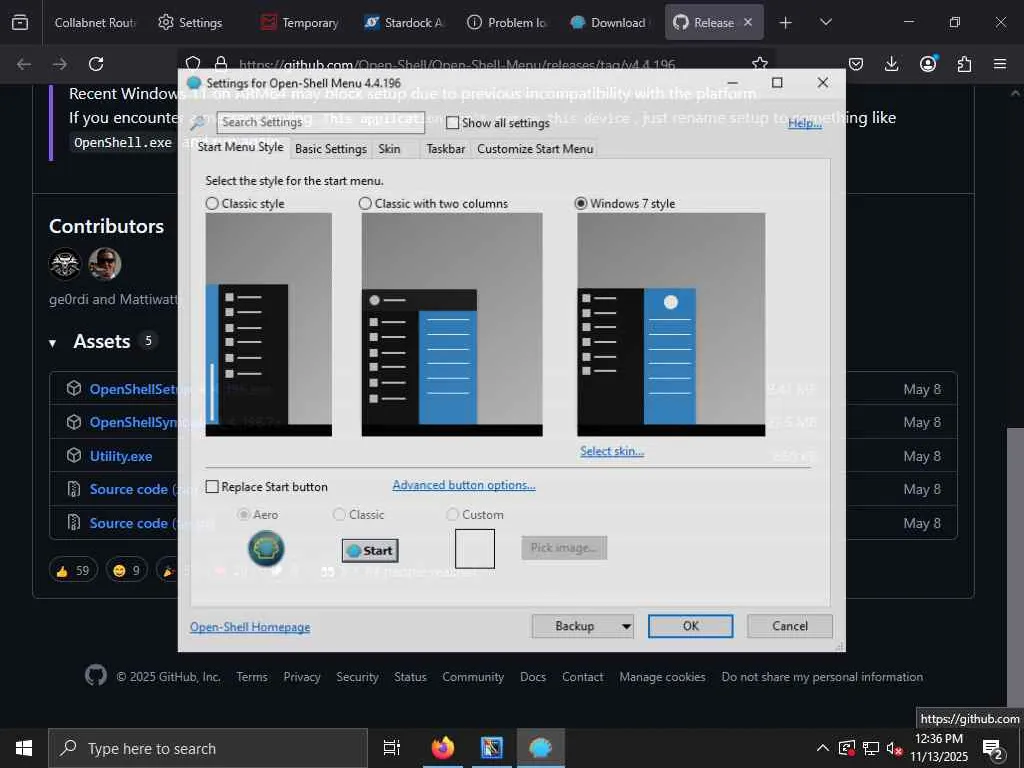Open the Firefox hamburger application menu

[x=1000, y=64]
